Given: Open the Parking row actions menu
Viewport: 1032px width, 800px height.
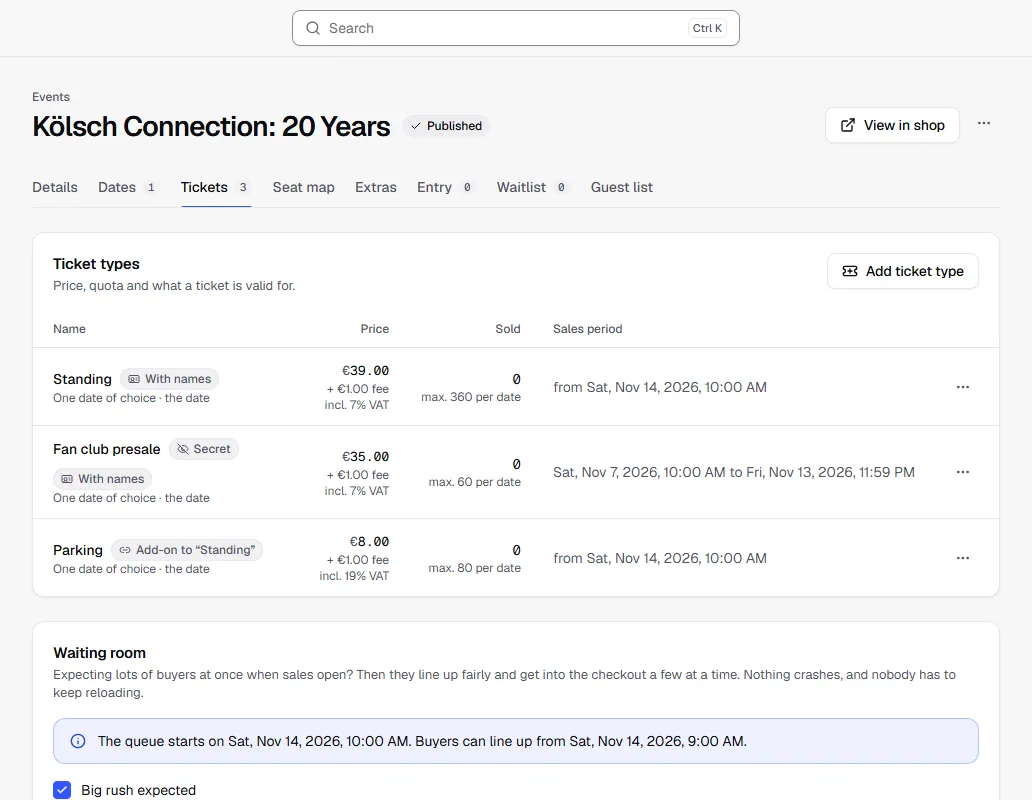Looking at the screenshot, I should point(963,558).
